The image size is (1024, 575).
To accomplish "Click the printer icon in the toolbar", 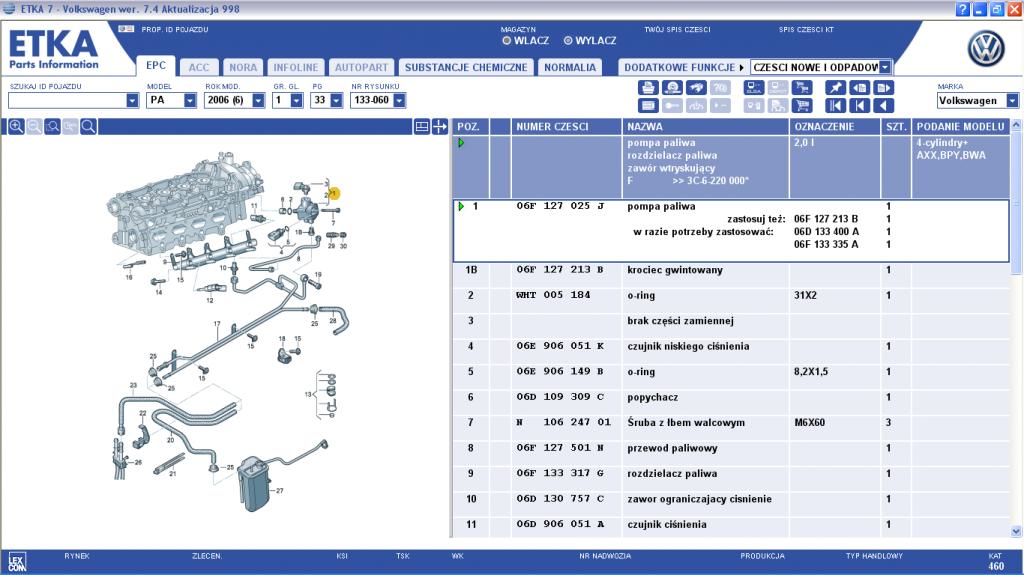I will pyautogui.click(x=648, y=88).
